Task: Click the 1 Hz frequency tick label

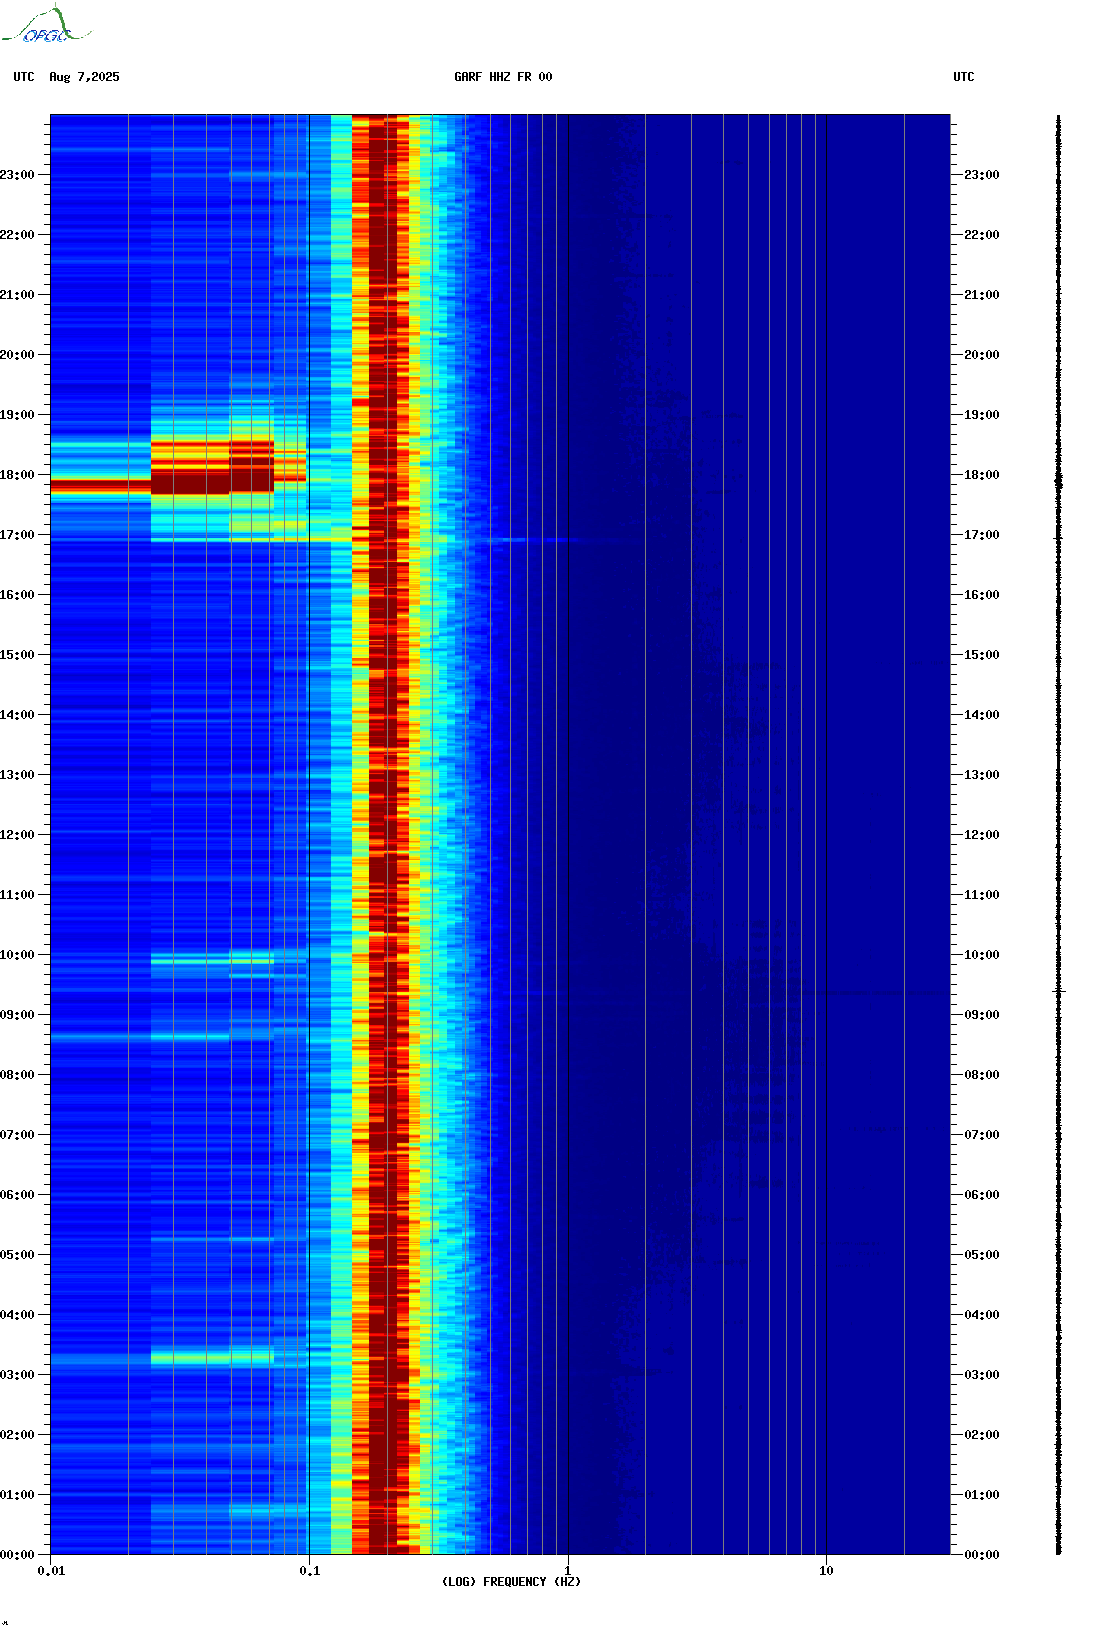Action: coord(568,1571)
